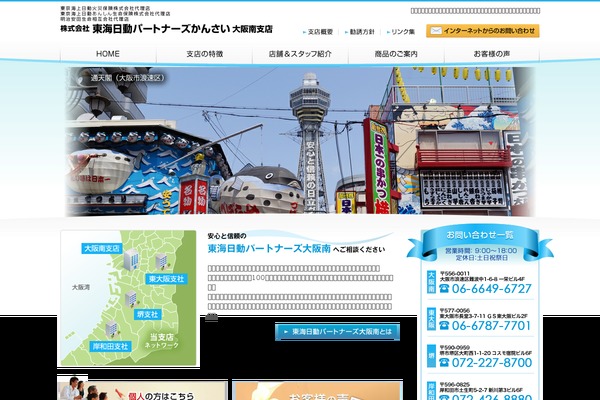Open the お客様の声 banner at bottom

click(x=317, y=390)
